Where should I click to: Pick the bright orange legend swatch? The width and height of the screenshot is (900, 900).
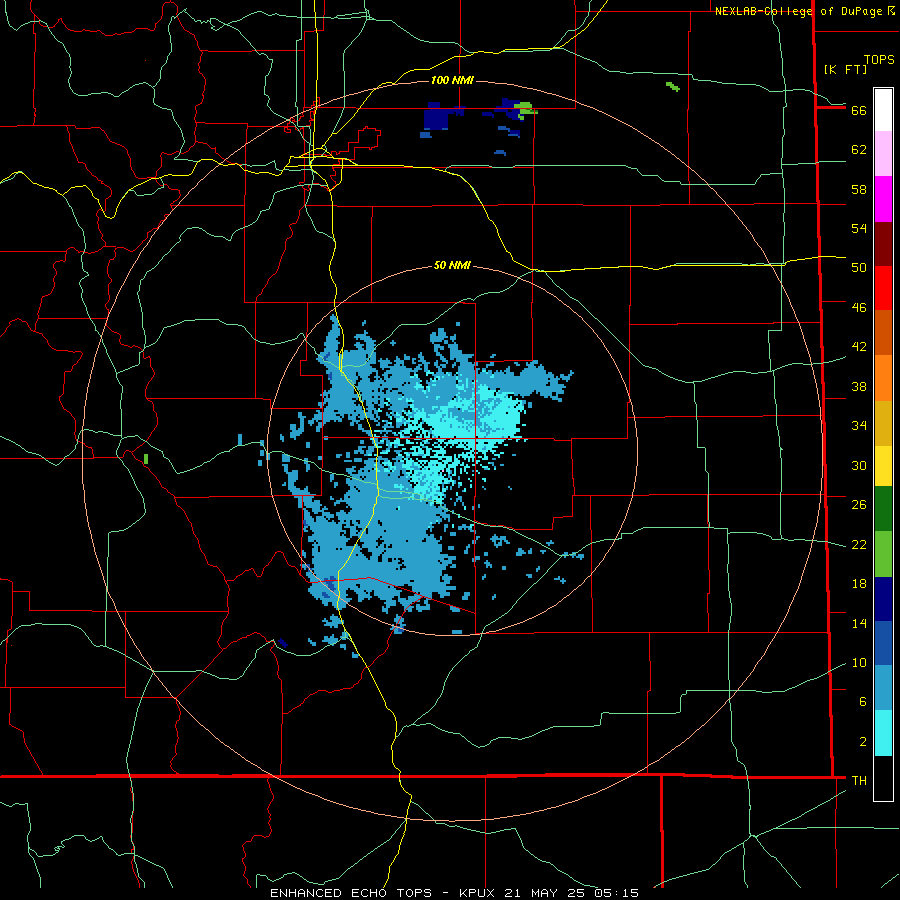[x=883, y=378]
